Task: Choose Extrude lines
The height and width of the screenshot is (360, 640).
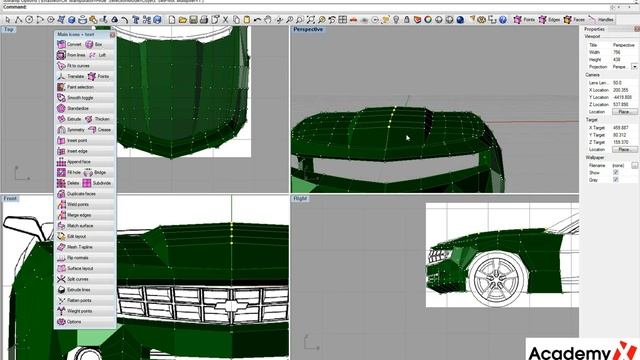Action: [x=74, y=290]
